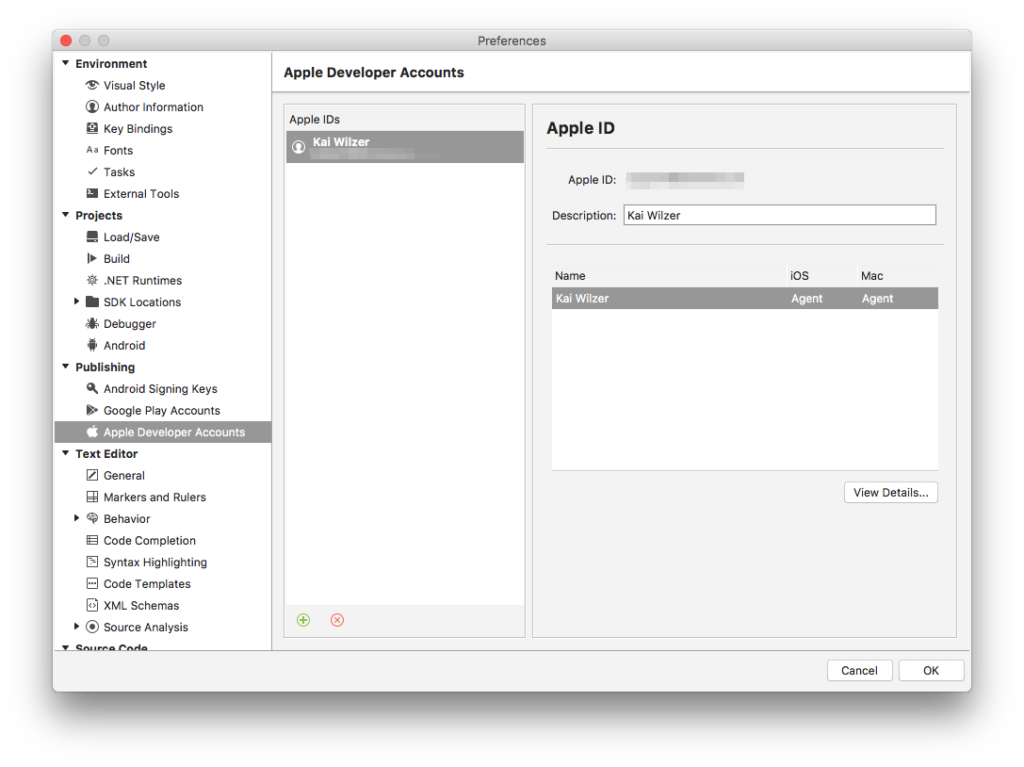Expand the Behavior section
The width and height of the screenshot is (1024, 767).
[77, 518]
